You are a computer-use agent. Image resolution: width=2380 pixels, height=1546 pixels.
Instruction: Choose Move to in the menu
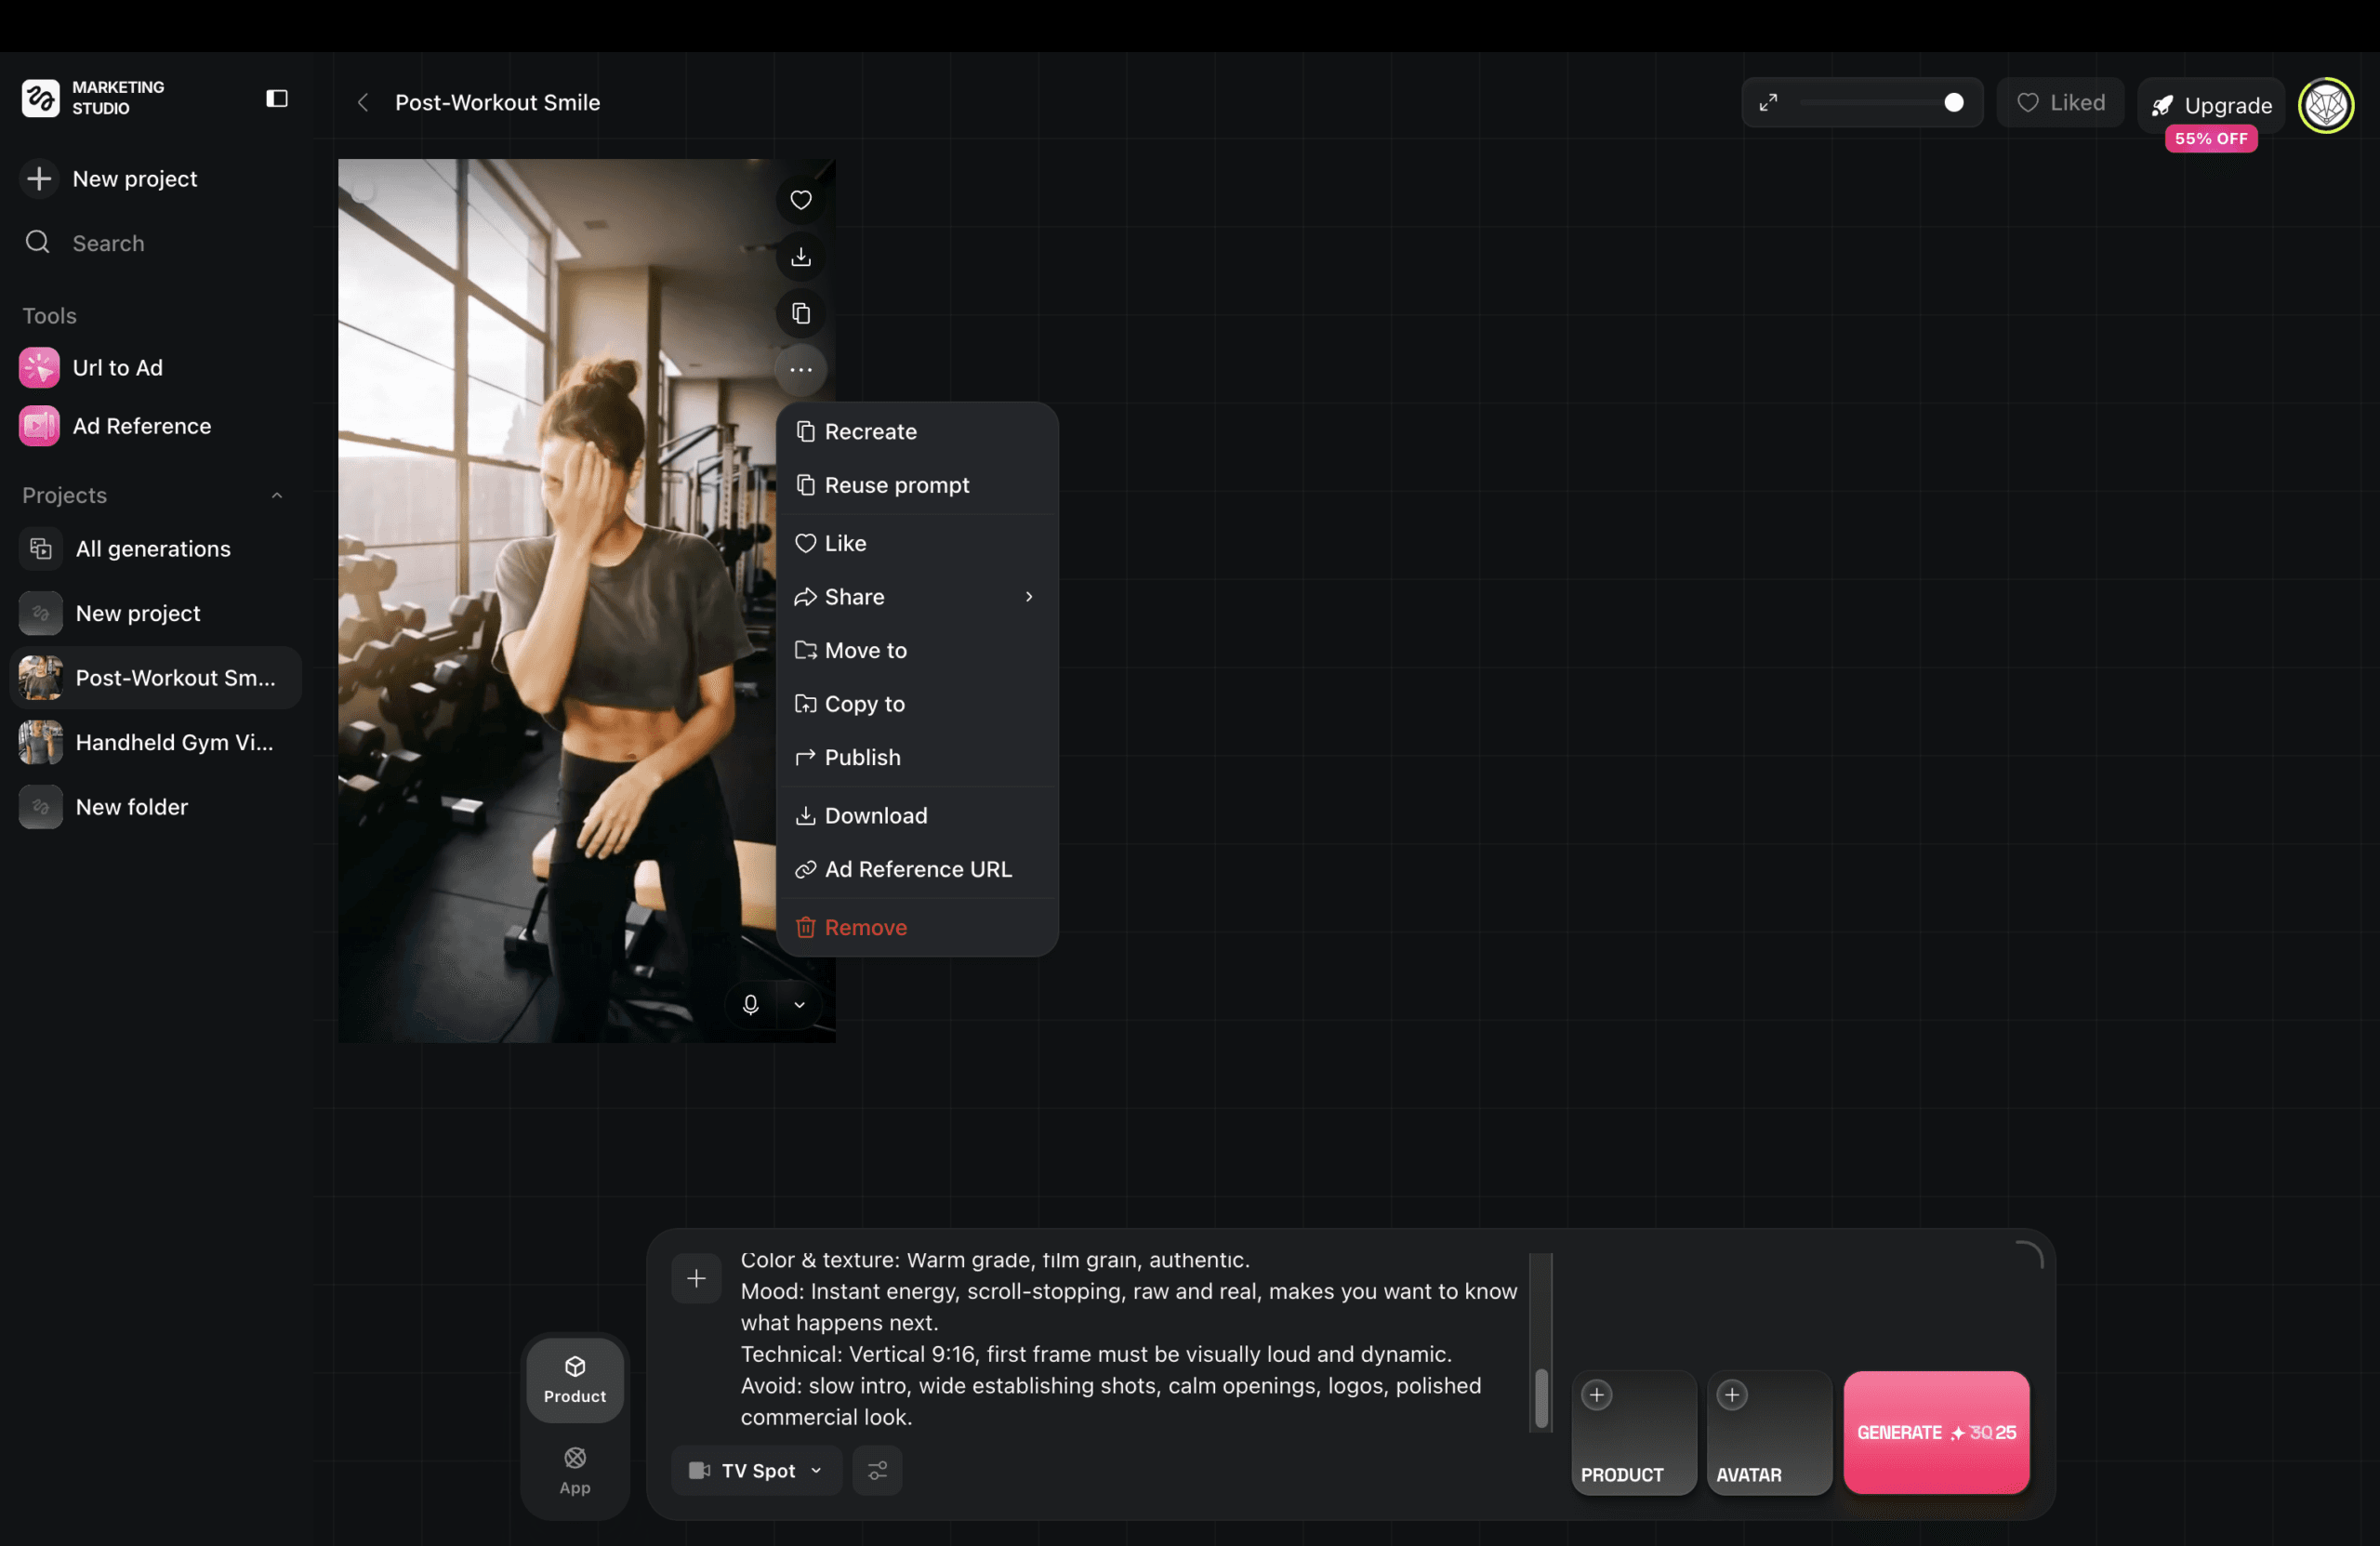point(917,649)
